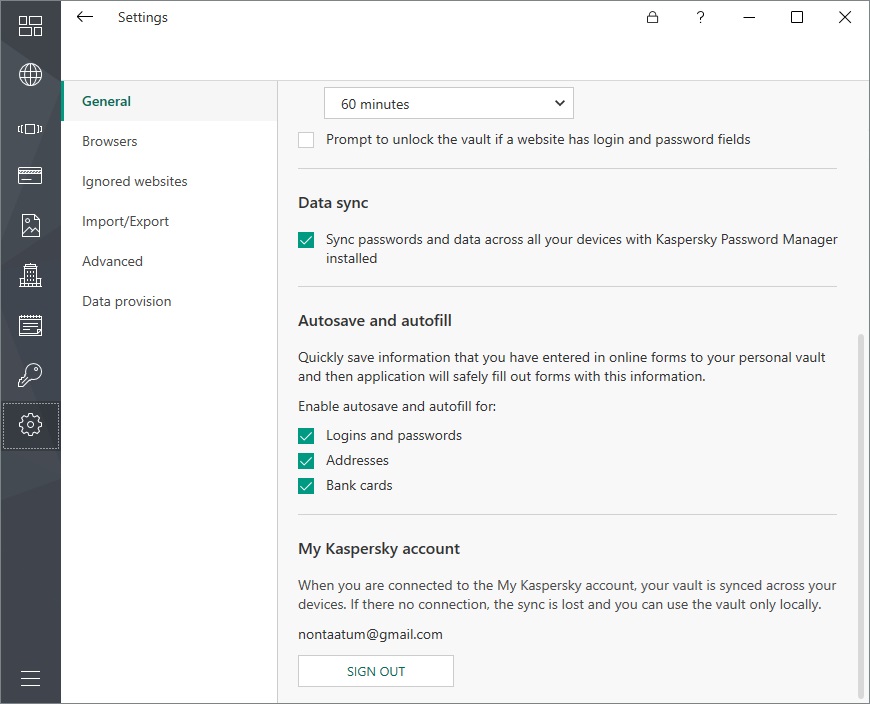Open the Images icon in sidebar
This screenshot has height=704, width=870.
(30, 225)
